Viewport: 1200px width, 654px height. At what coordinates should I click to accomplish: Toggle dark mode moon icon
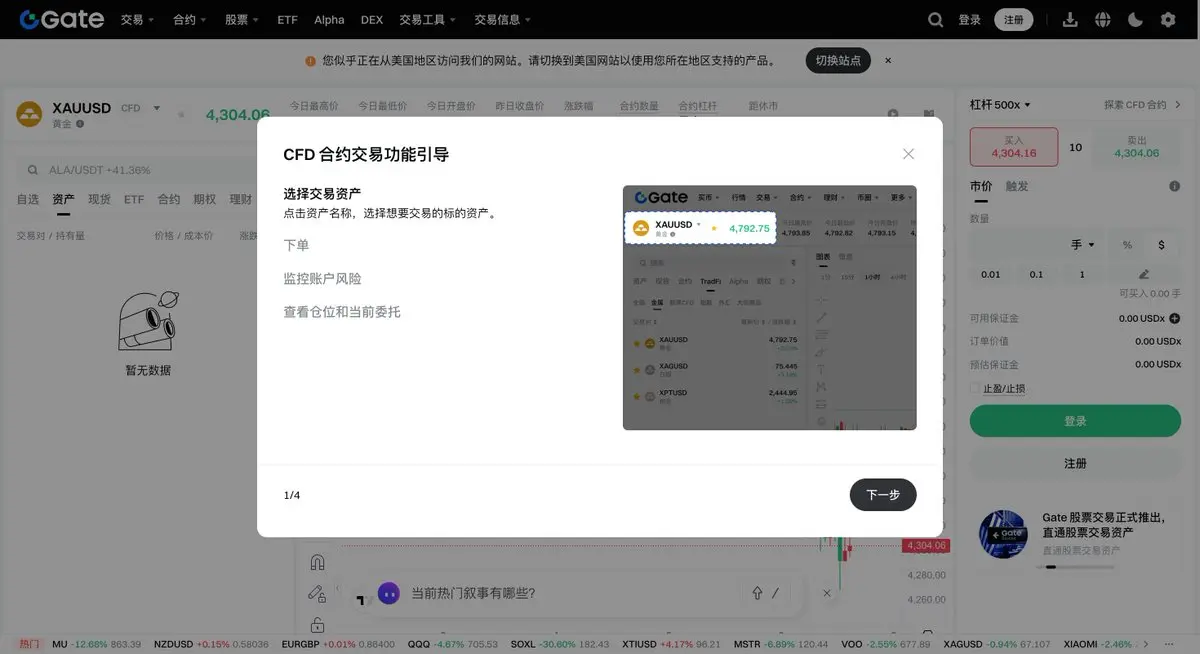tap(1135, 19)
